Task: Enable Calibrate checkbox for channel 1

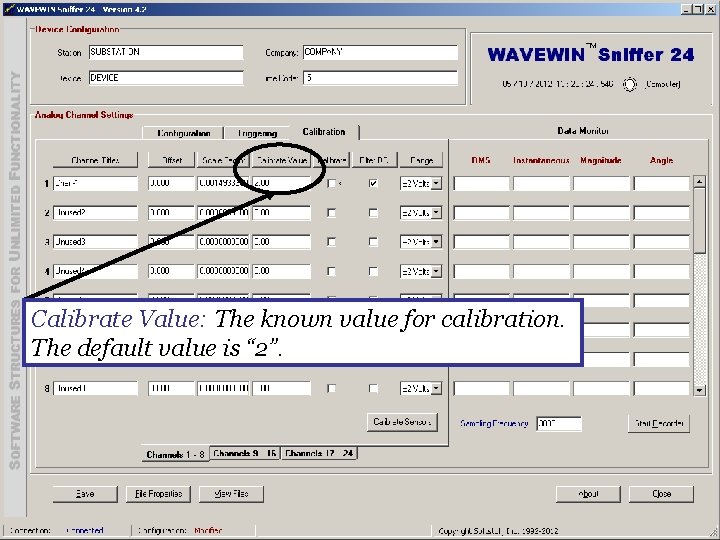Action: [332, 183]
